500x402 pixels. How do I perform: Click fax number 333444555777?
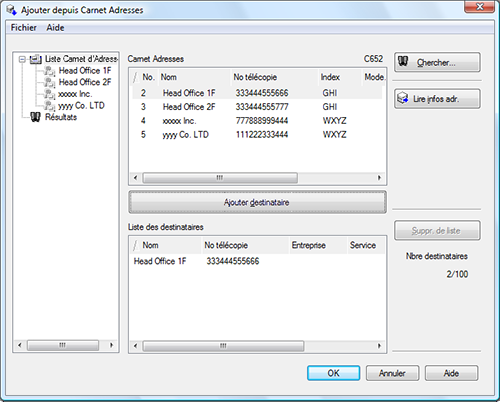point(262,107)
